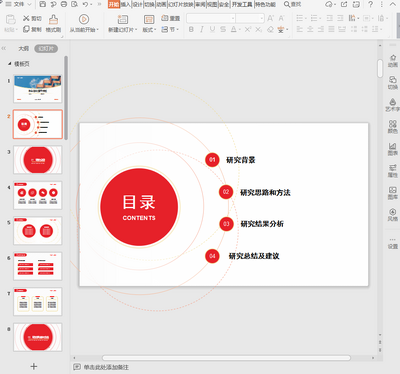Click the Paste (粘贴) clipboard icon

coord(11,19)
